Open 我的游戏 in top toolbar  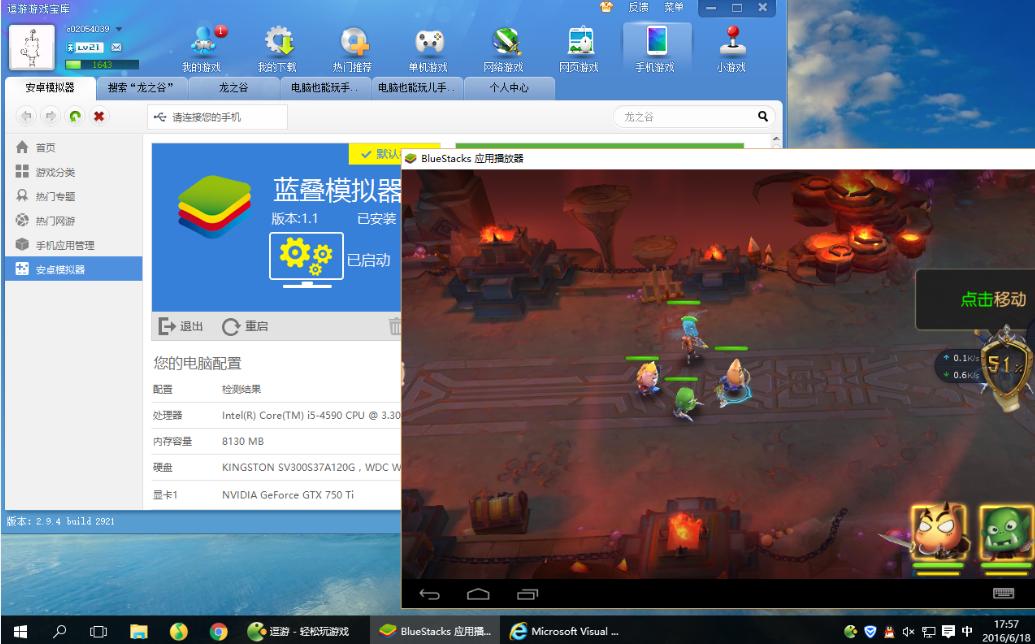[202, 49]
